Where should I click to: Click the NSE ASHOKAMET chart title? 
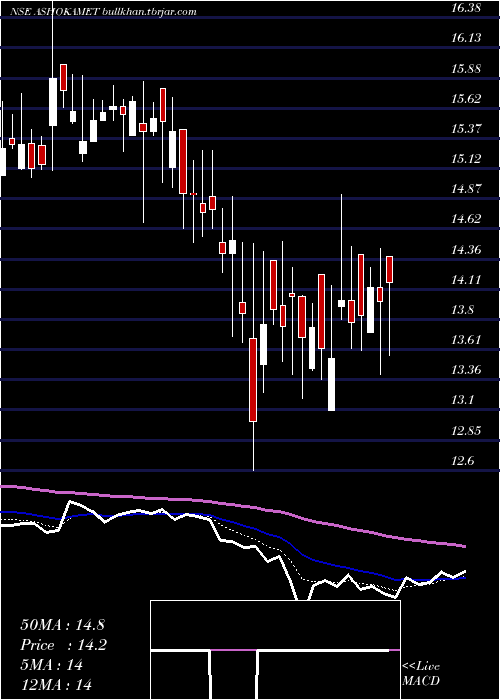[x=101, y=12]
